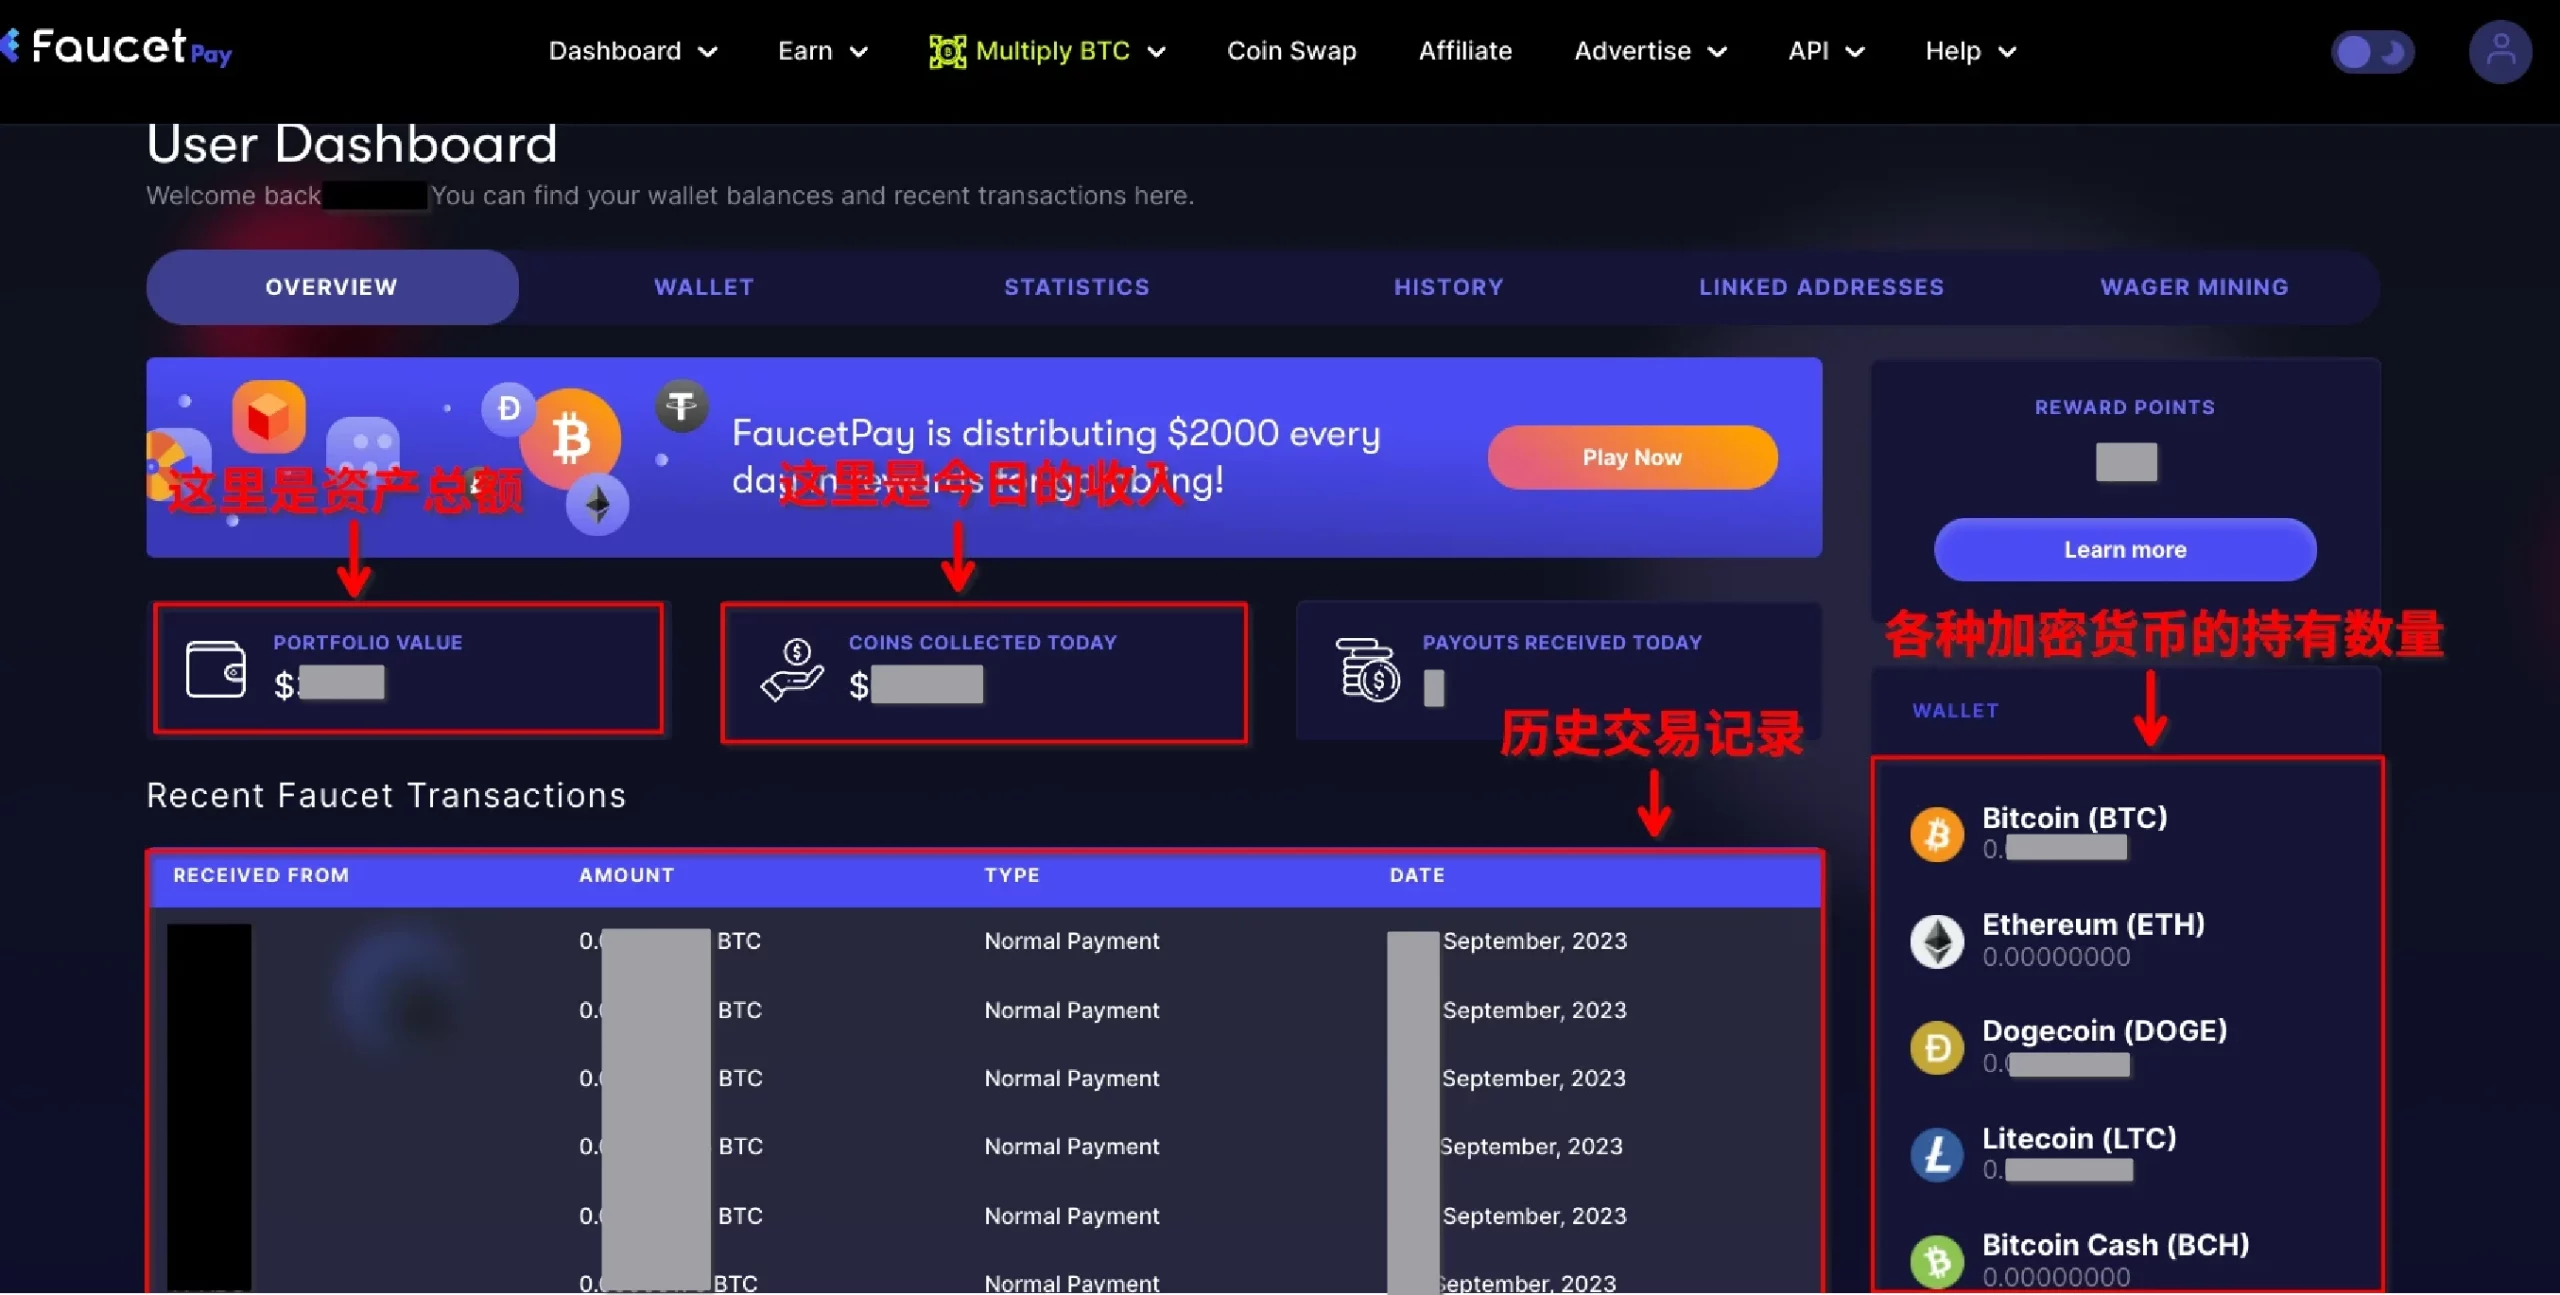Click the Portfolio Value card
2560x1295 pixels.
408,668
